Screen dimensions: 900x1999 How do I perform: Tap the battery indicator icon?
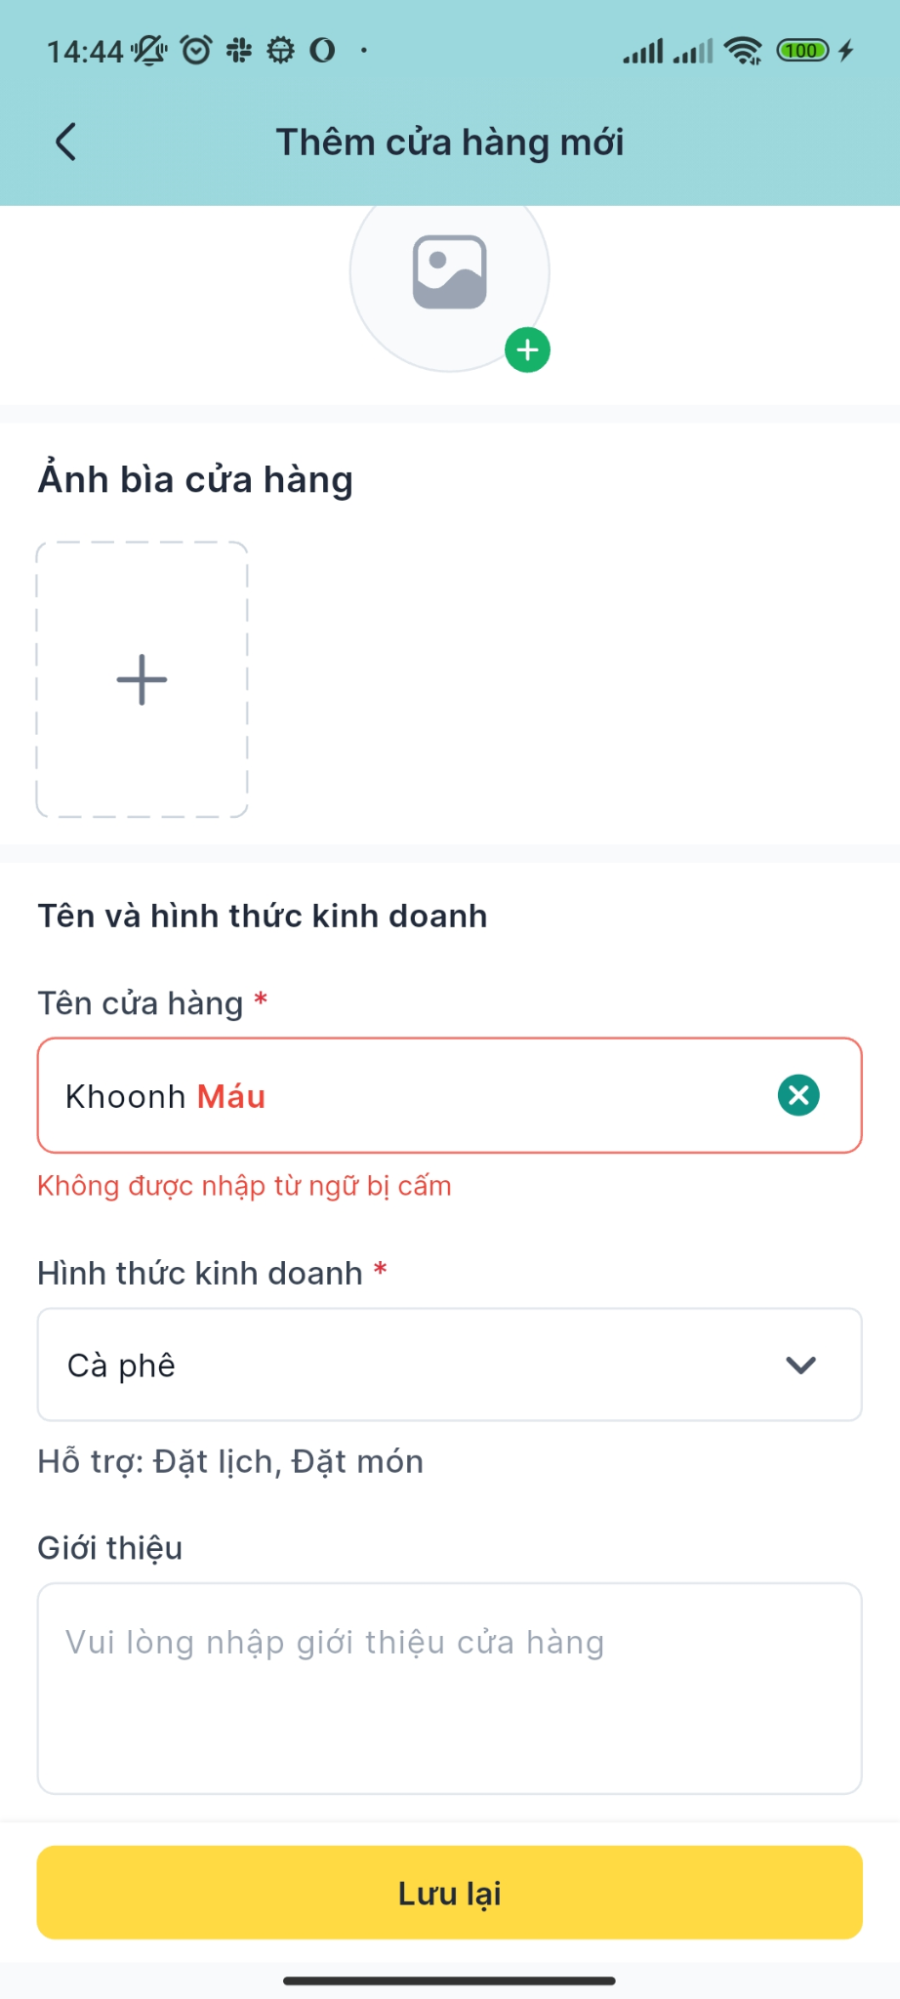pyautogui.click(x=803, y=50)
